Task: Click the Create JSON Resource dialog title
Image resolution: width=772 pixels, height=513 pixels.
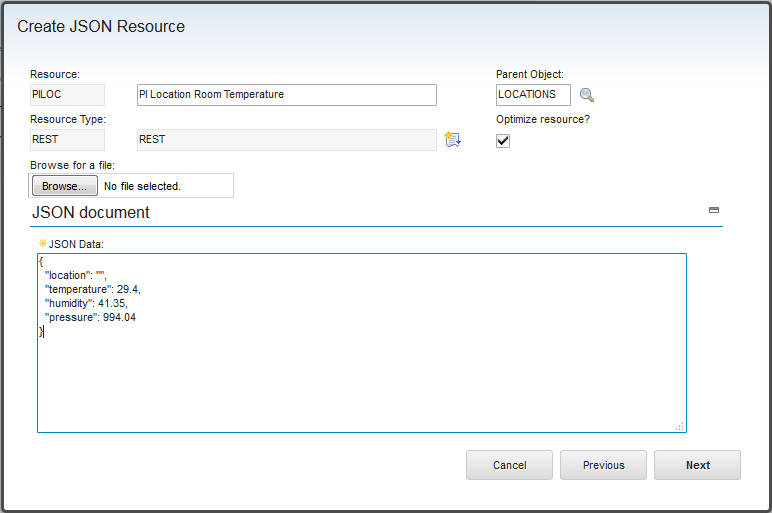Action: point(101,27)
